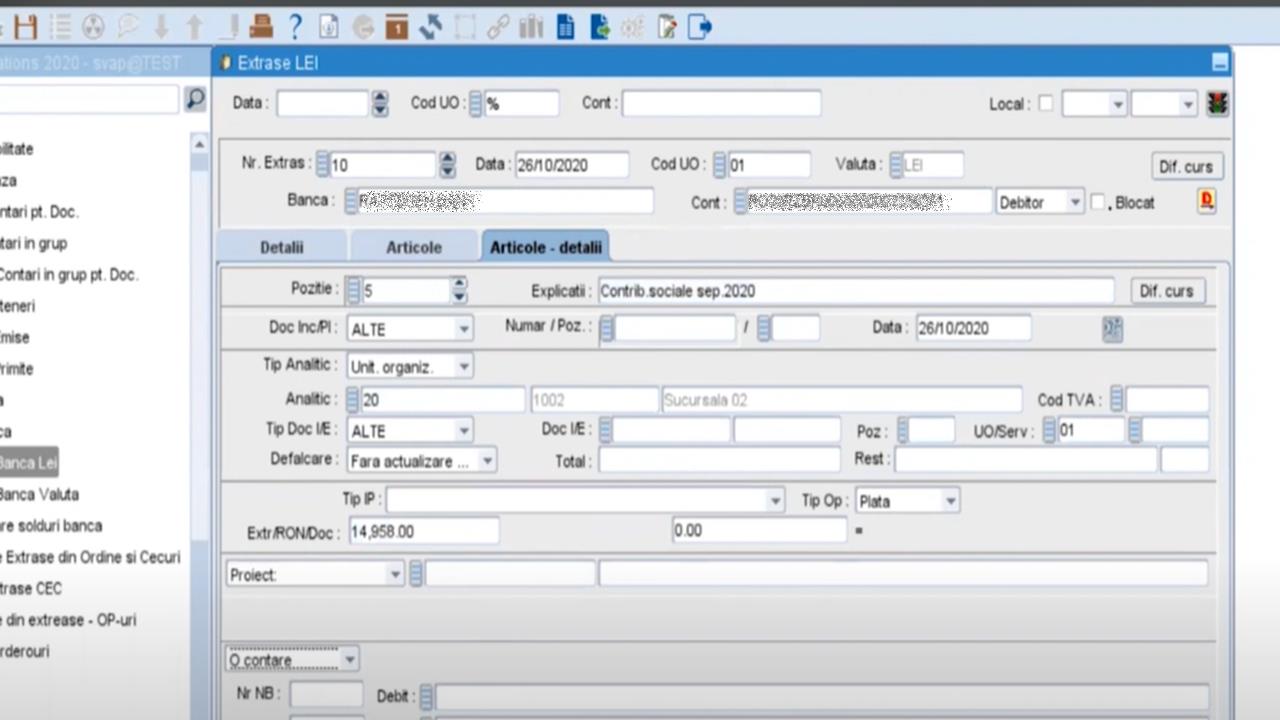Click the left panel scroll up arrow
Image resolution: width=1280 pixels, height=720 pixels.
pyautogui.click(x=199, y=145)
